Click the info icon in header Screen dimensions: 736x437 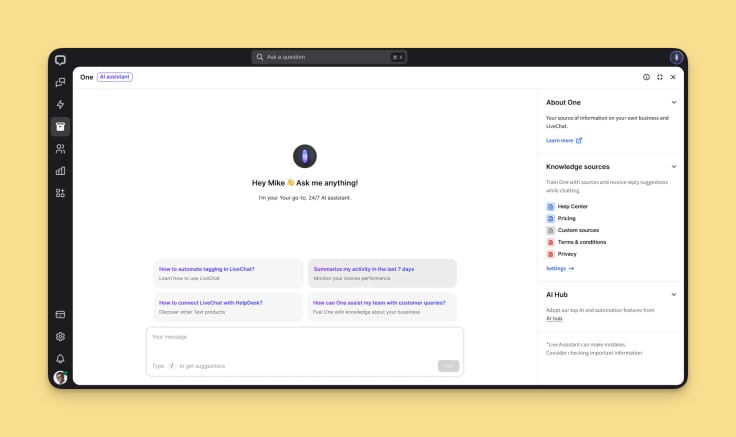coord(646,77)
